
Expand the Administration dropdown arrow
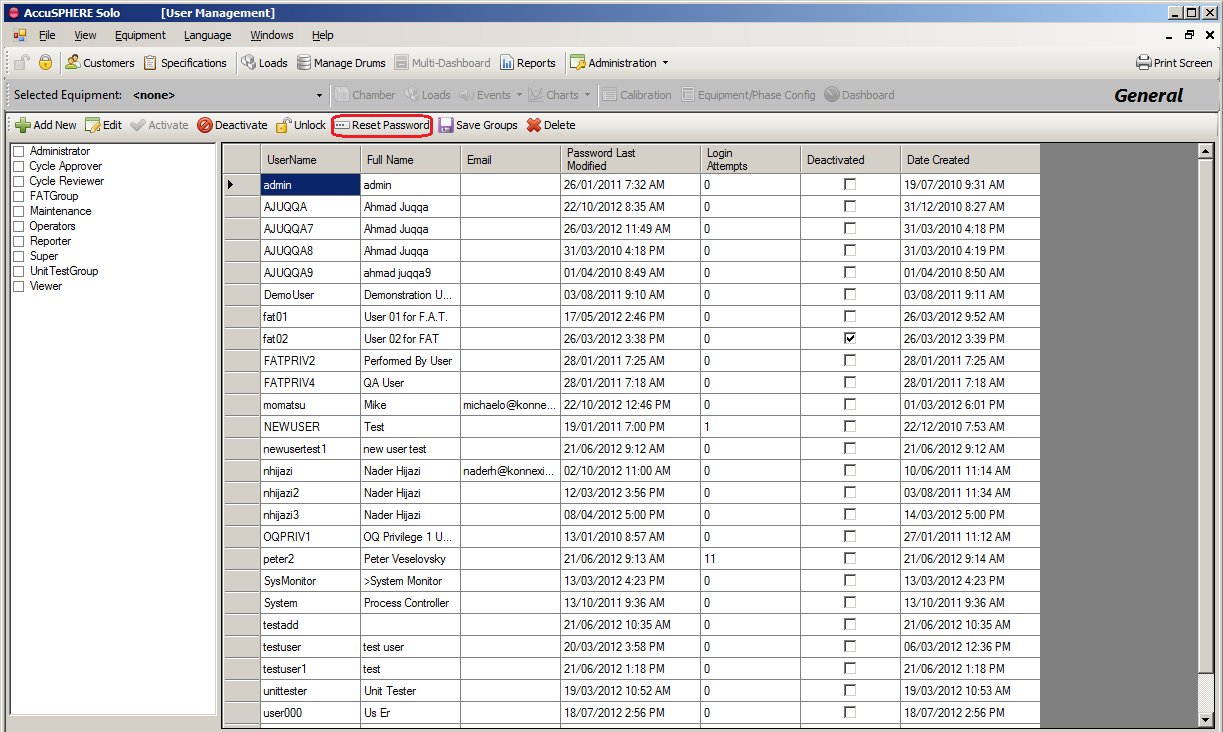tap(665, 63)
